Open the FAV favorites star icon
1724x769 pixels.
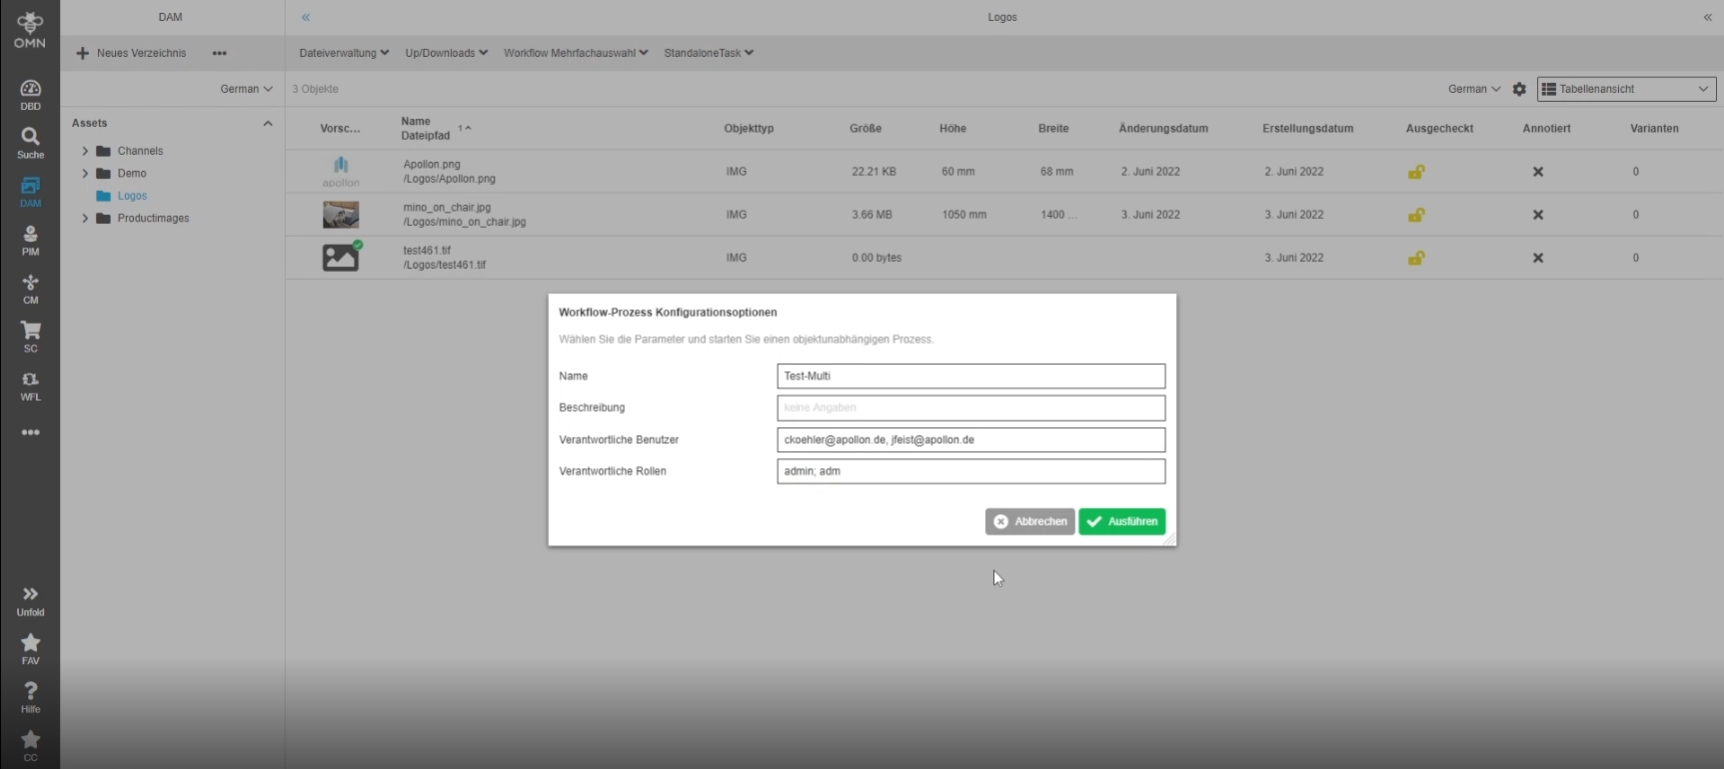[x=30, y=648]
